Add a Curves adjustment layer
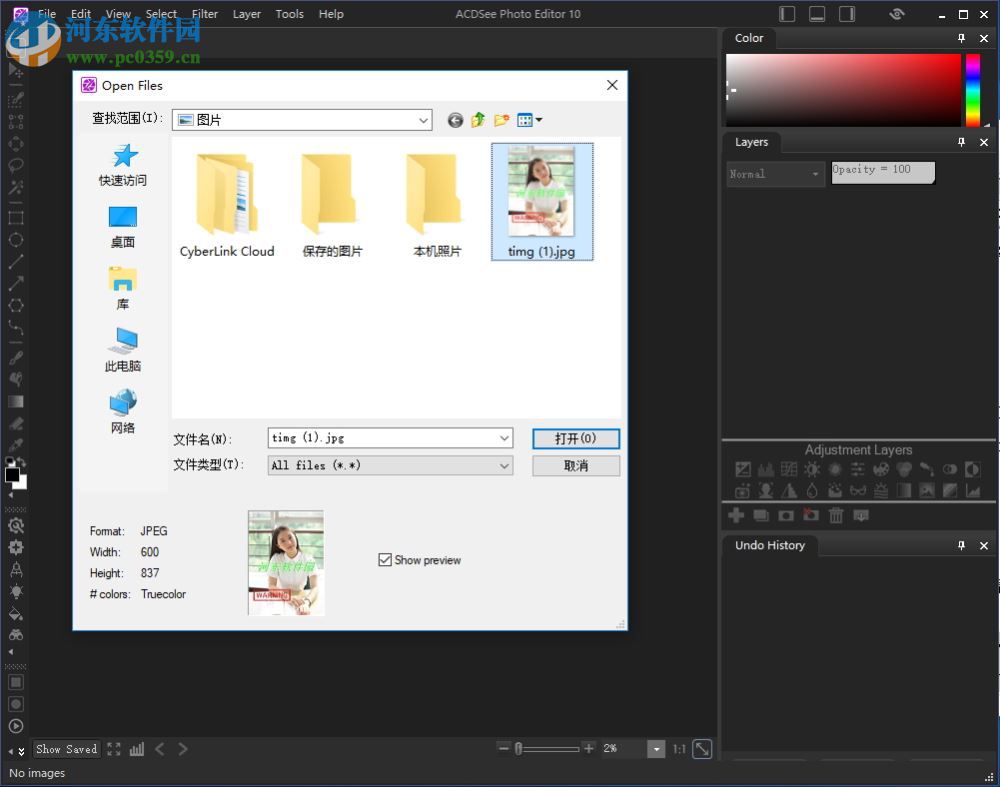The image size is (1000, 787). click(788, 467)
